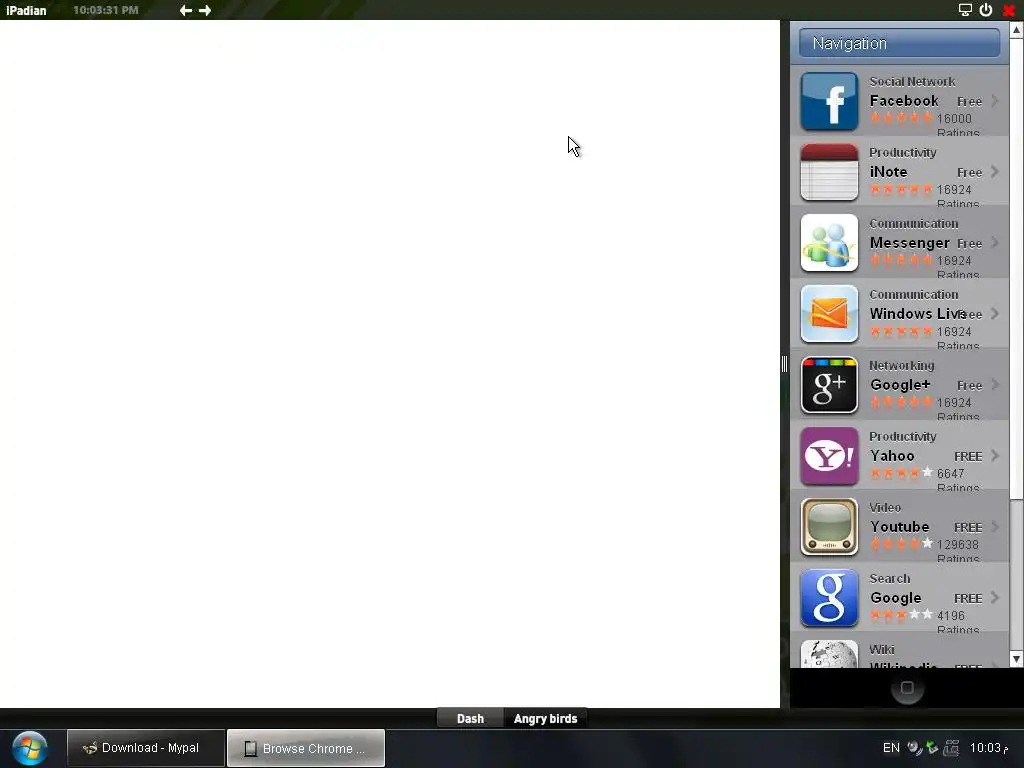Go back with the left arrow
1024x768 pixels.
click(x=185, y=10)
